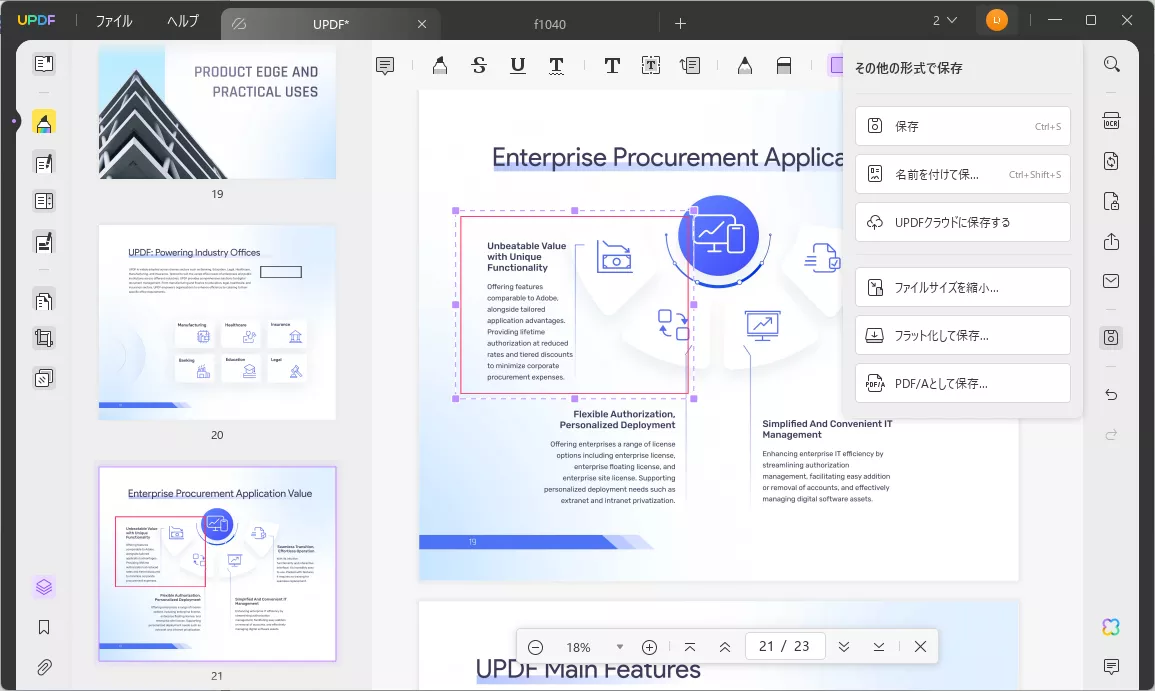Open the Convert/Export PDF icon on right sidebar
Image resolution: width=1155 pixels, height=691 pixels.
[x=1112, y=161]
